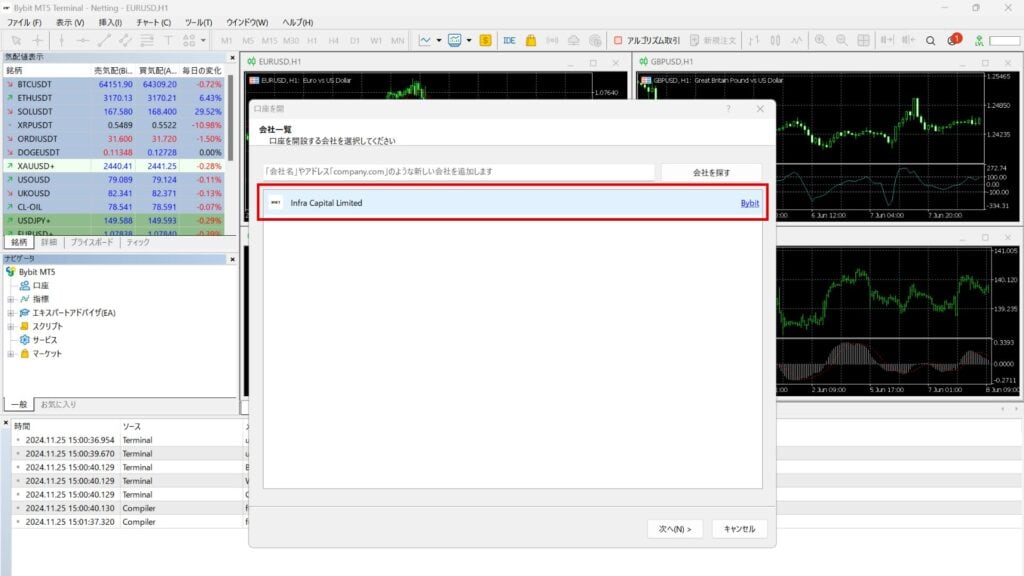The image size is (1024, 576).
Task: Open the connection level icon
Action: pyautogui.click(x=979, y=40)
